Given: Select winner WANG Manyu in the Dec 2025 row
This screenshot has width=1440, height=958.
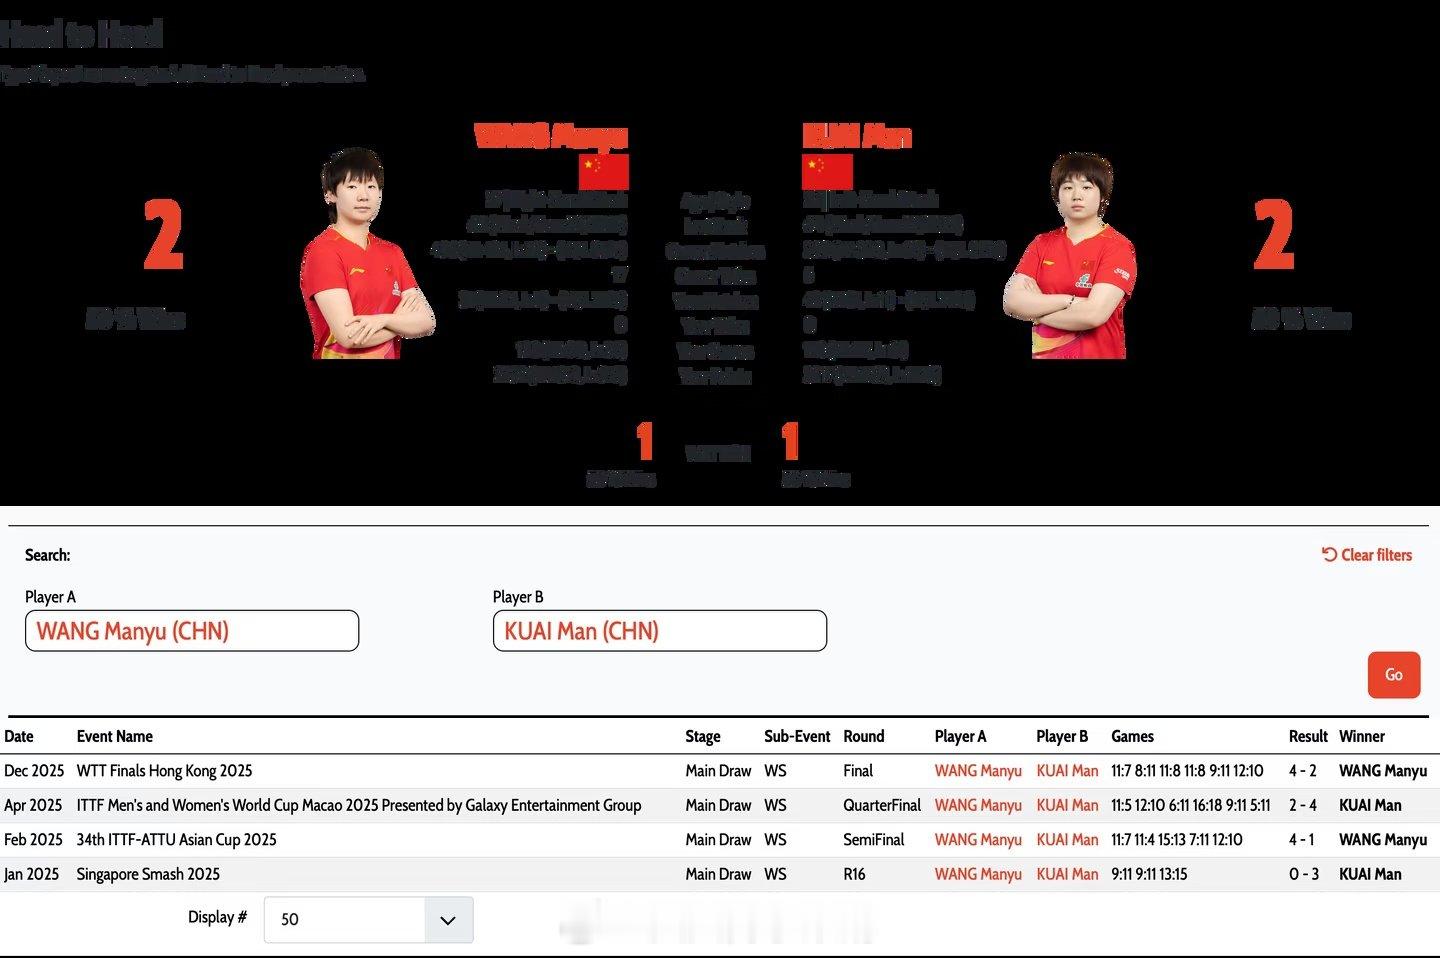Looking at the screenshot, I should 1383,771.
